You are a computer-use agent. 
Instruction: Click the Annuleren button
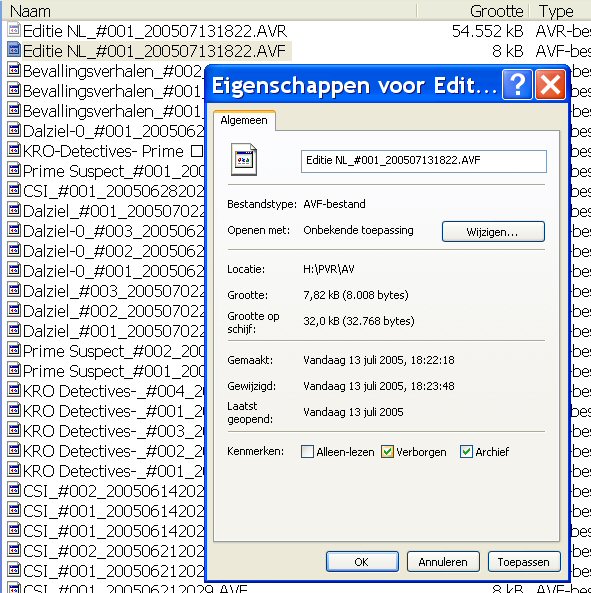tap(443, 562)
